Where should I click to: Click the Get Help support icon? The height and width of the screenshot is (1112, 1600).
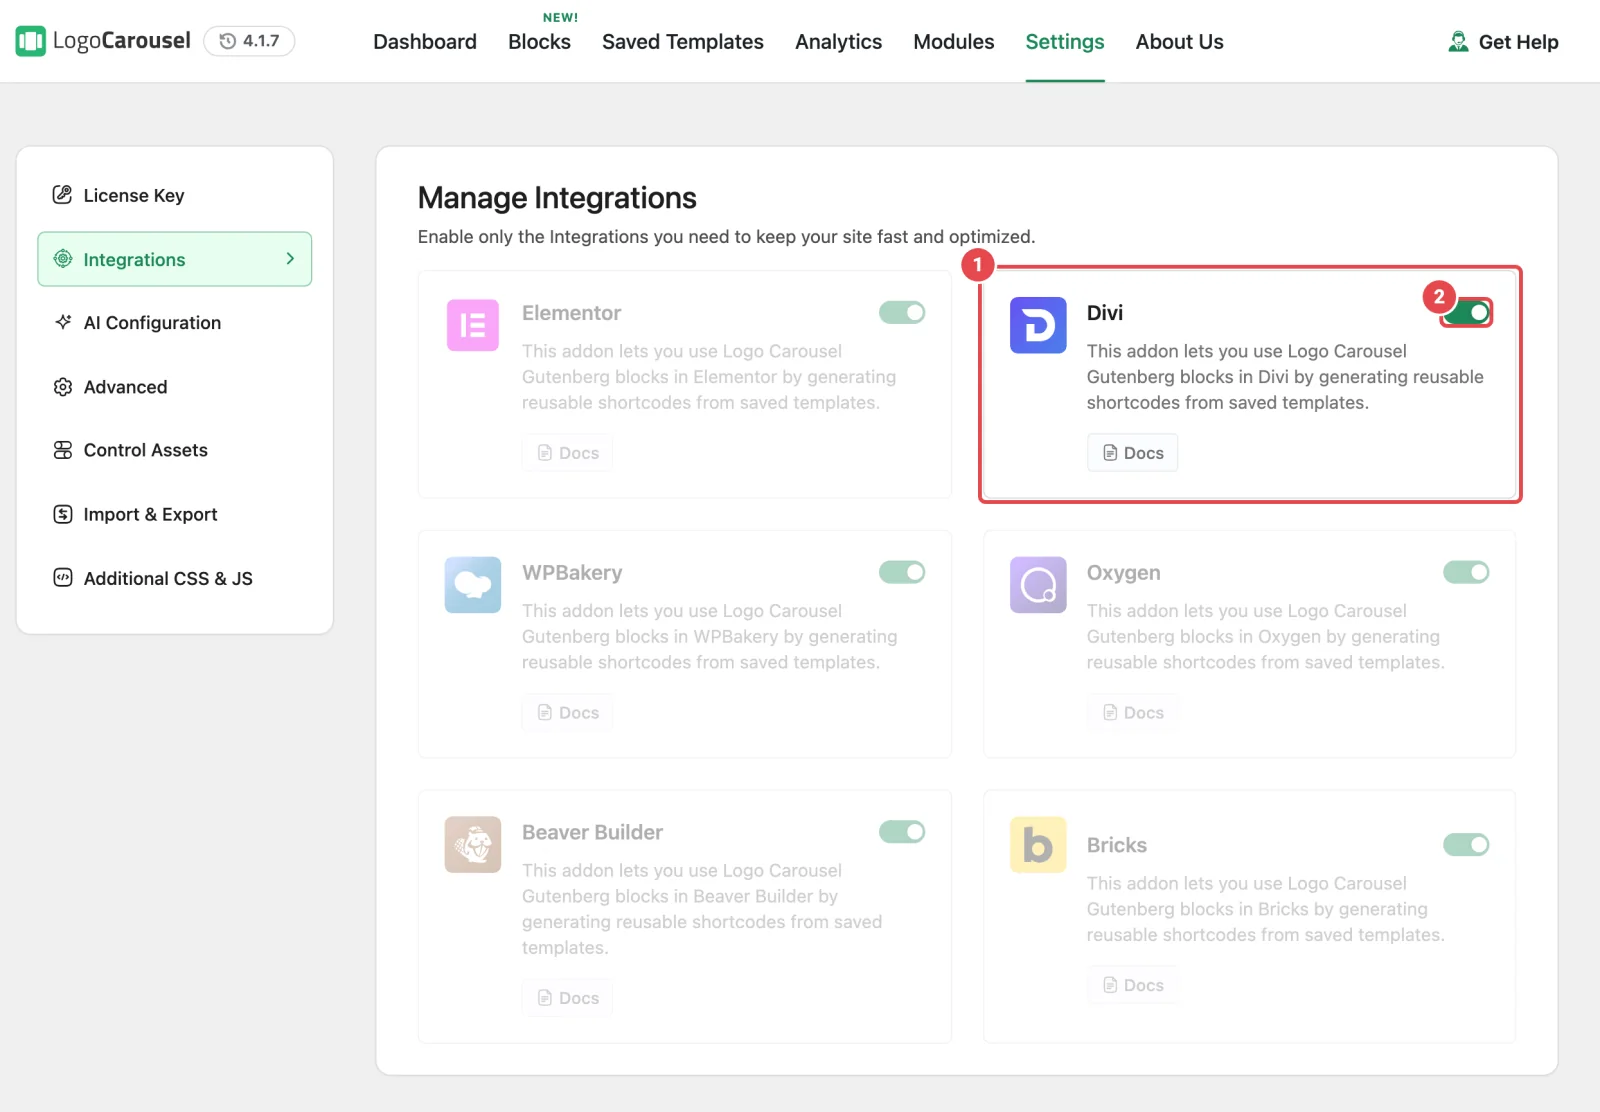click(1458, 41)
